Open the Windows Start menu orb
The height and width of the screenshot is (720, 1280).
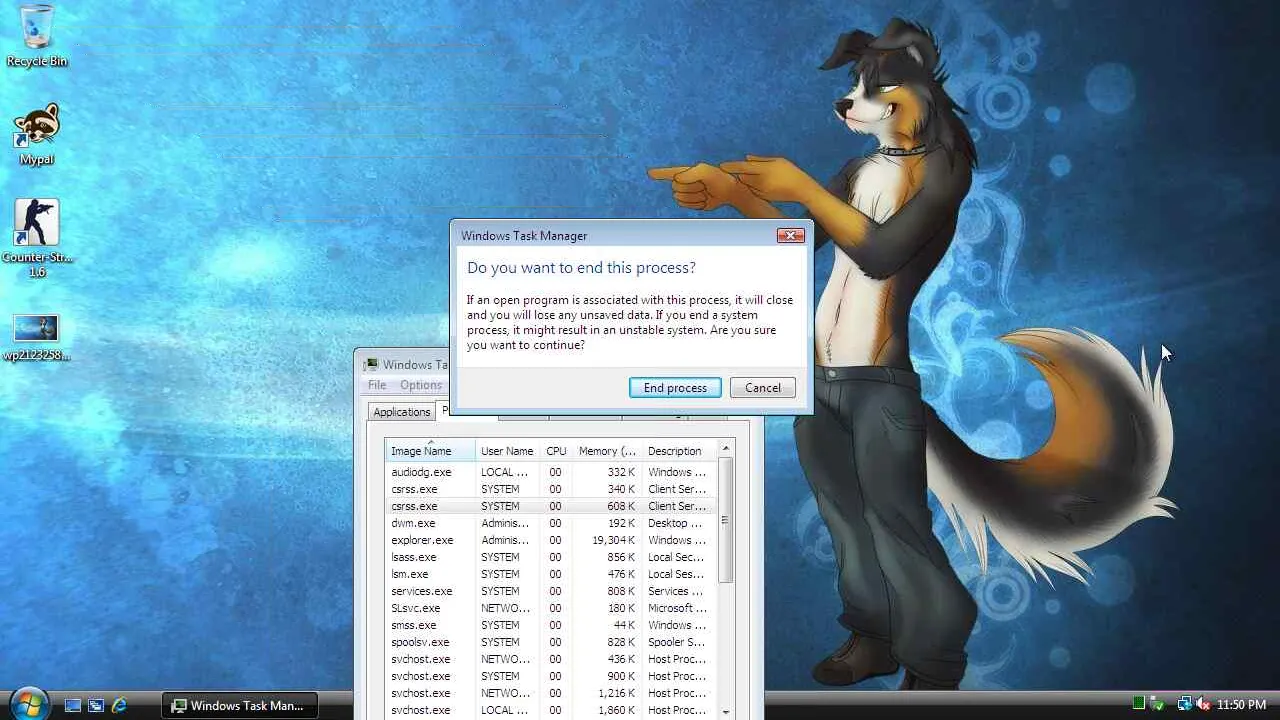pyautogui.click(x=28, y=703)
